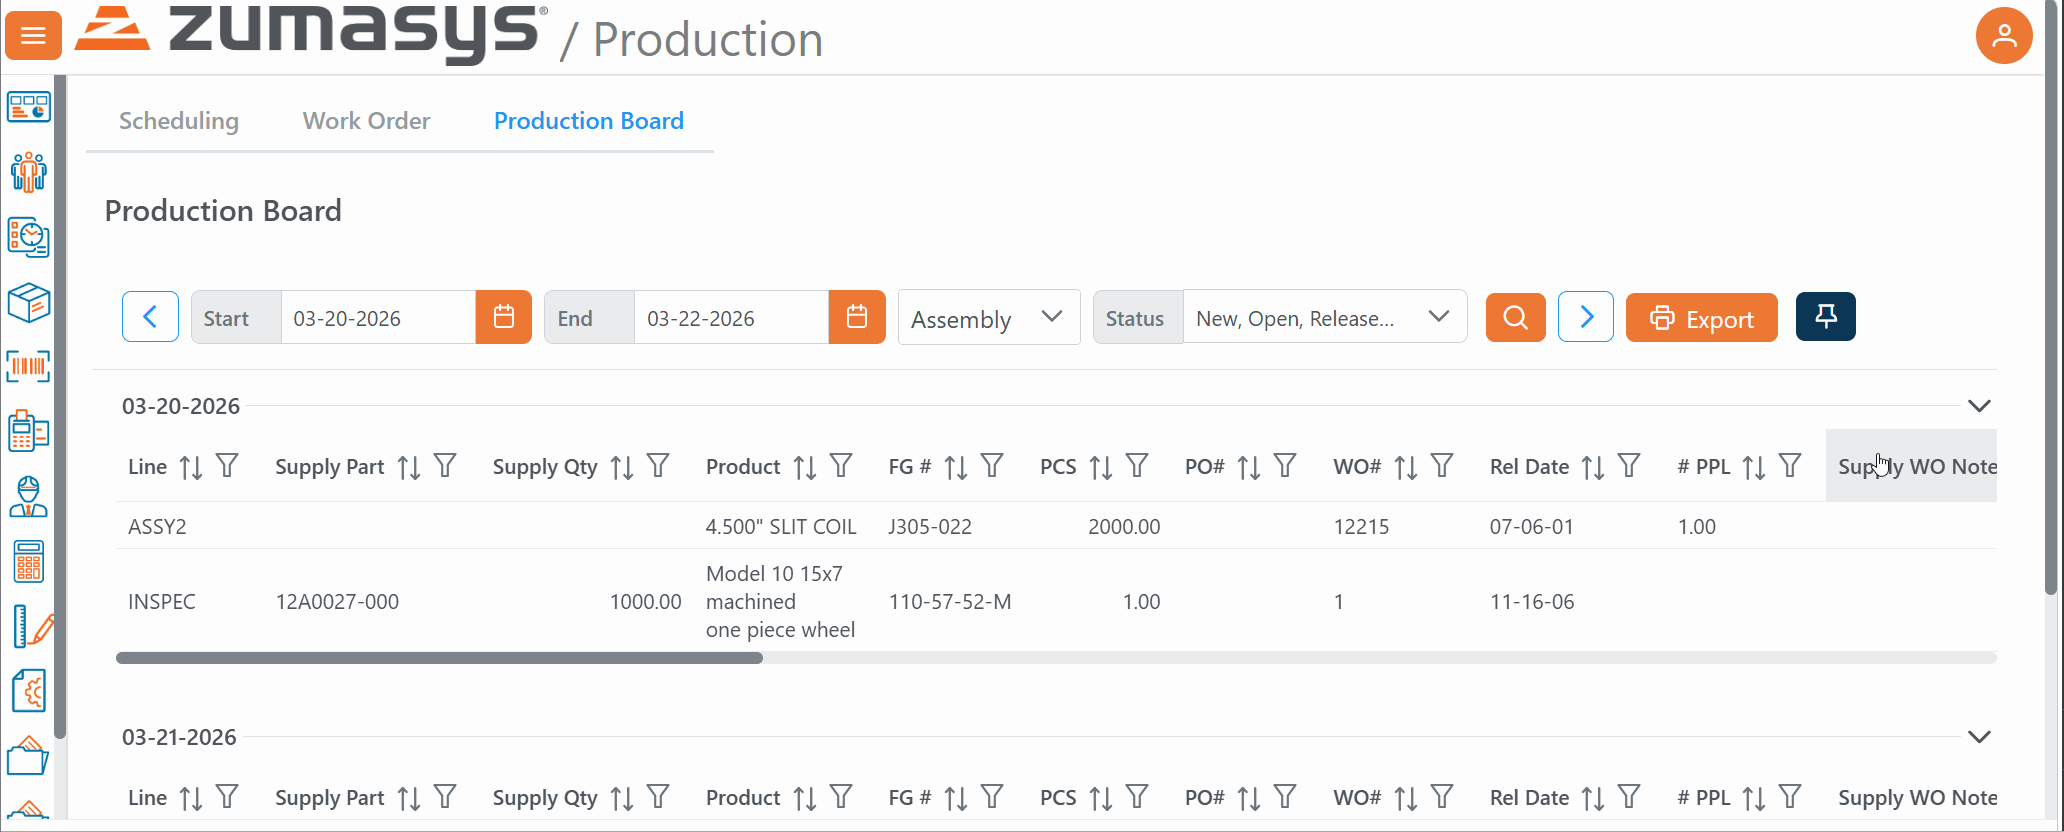
Task: Switch to the Work Order tab
Action: point(366,121)
